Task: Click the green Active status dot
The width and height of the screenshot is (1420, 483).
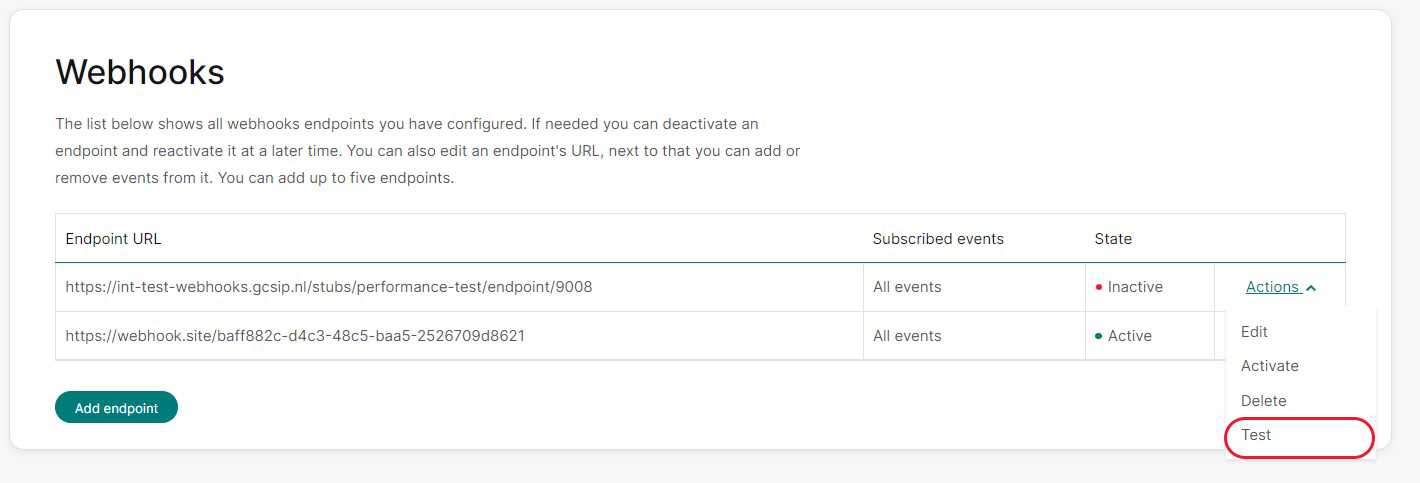Action: point(1099,336)
